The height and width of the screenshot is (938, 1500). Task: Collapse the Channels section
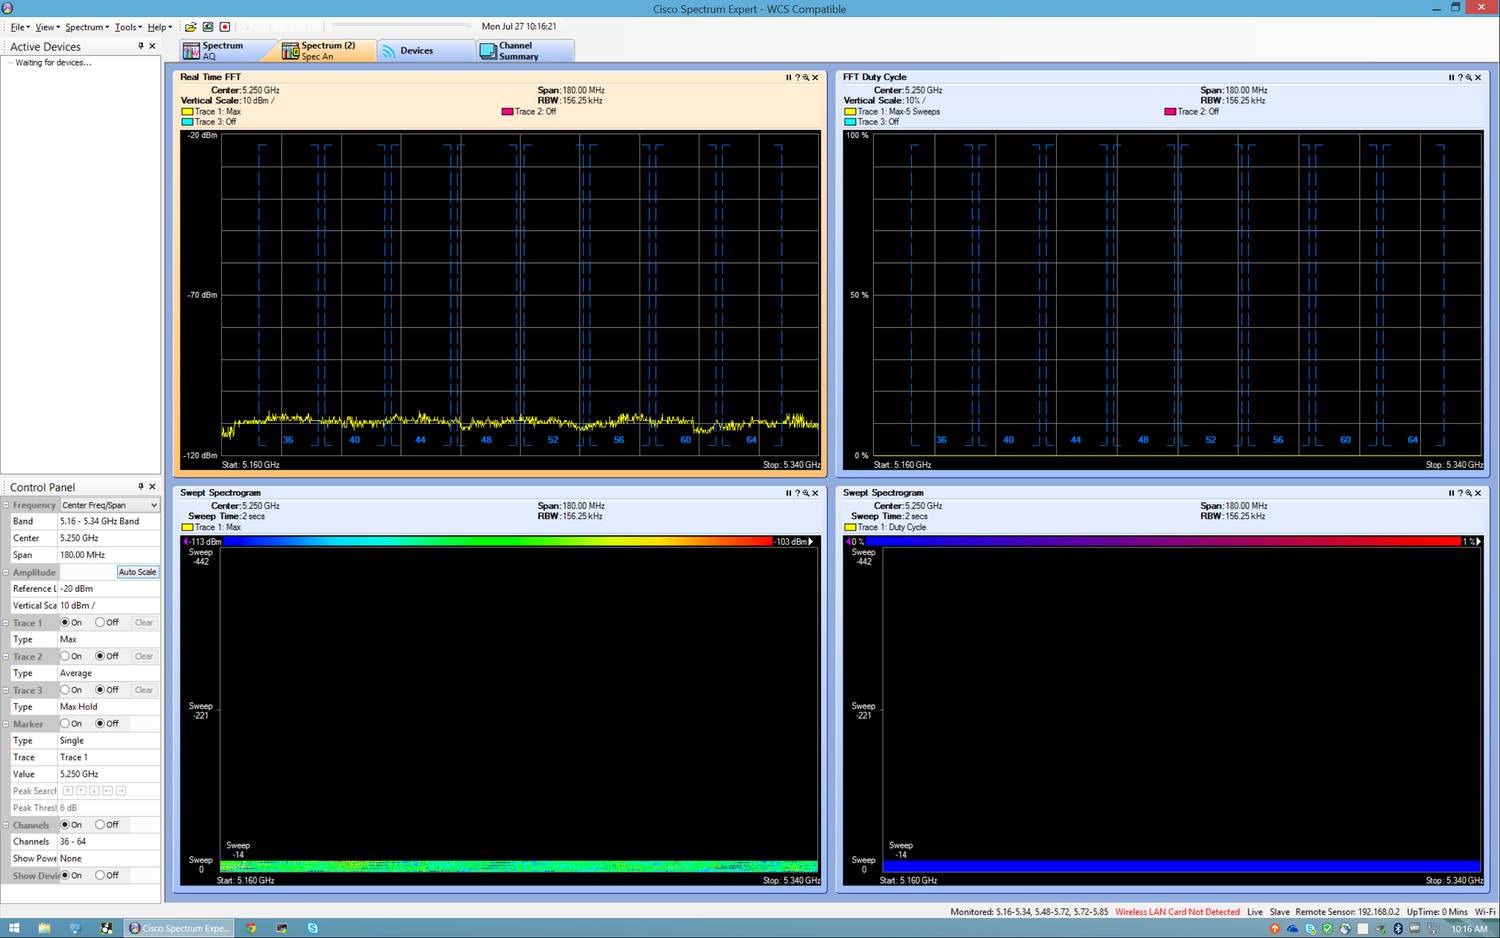pos(5,825)
